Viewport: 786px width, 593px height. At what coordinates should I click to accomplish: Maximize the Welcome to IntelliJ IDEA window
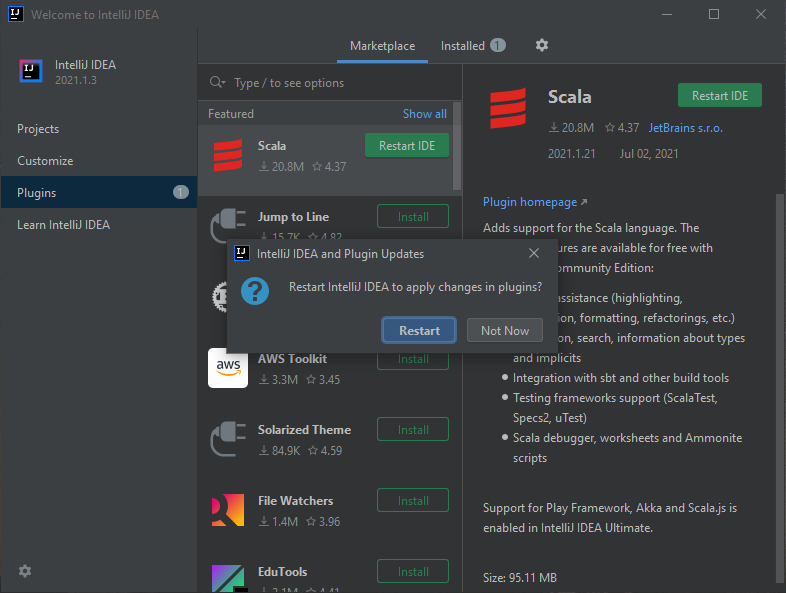click(x=714, y=14)
